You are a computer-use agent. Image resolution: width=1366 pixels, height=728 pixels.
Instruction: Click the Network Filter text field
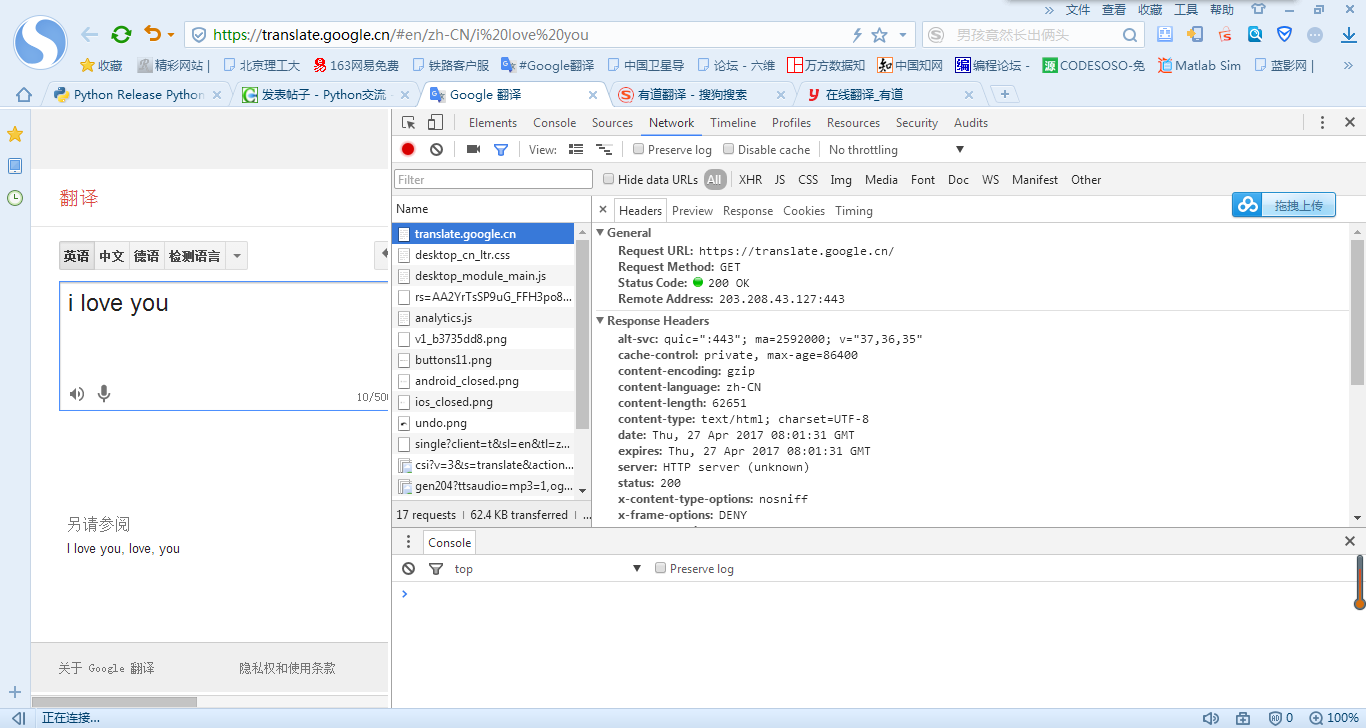coord(494,180)
